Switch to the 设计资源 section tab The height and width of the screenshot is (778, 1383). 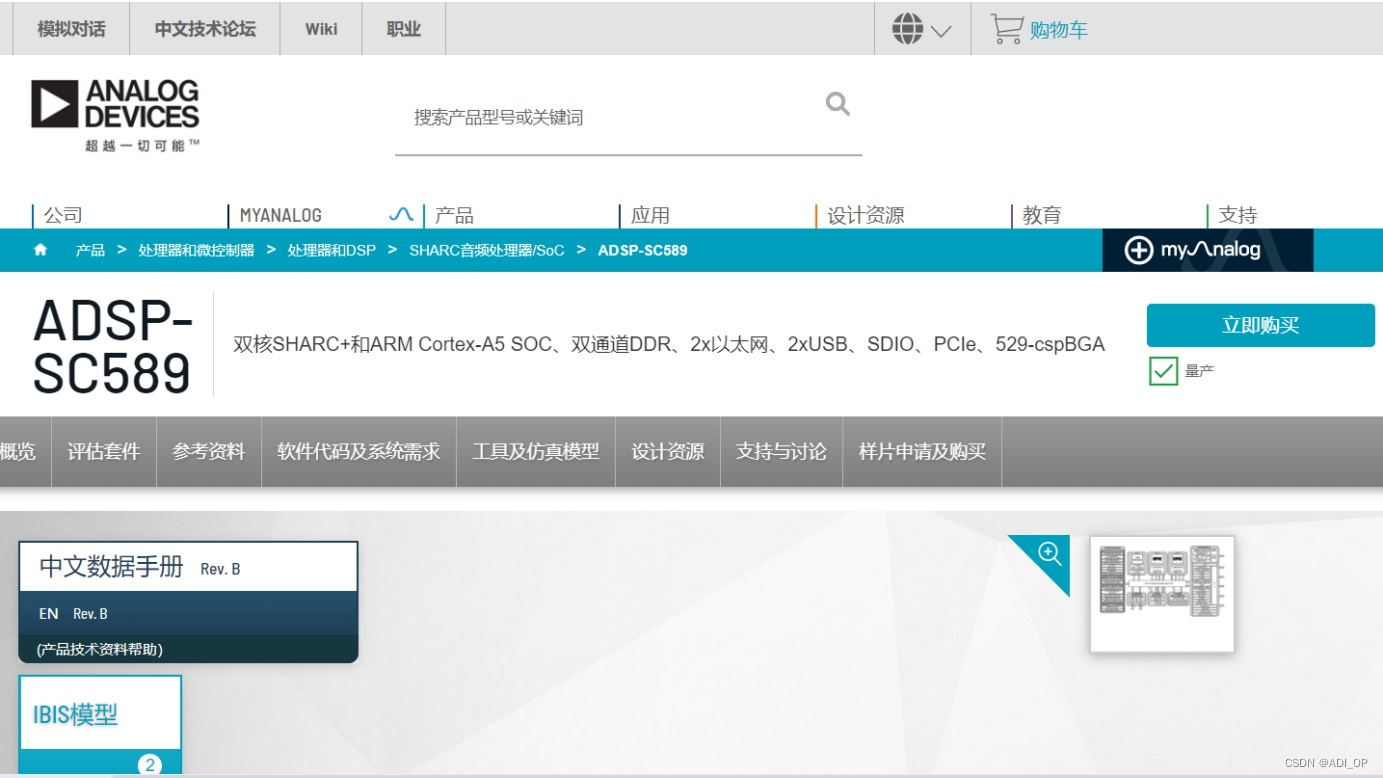click(x=668, y=452)
